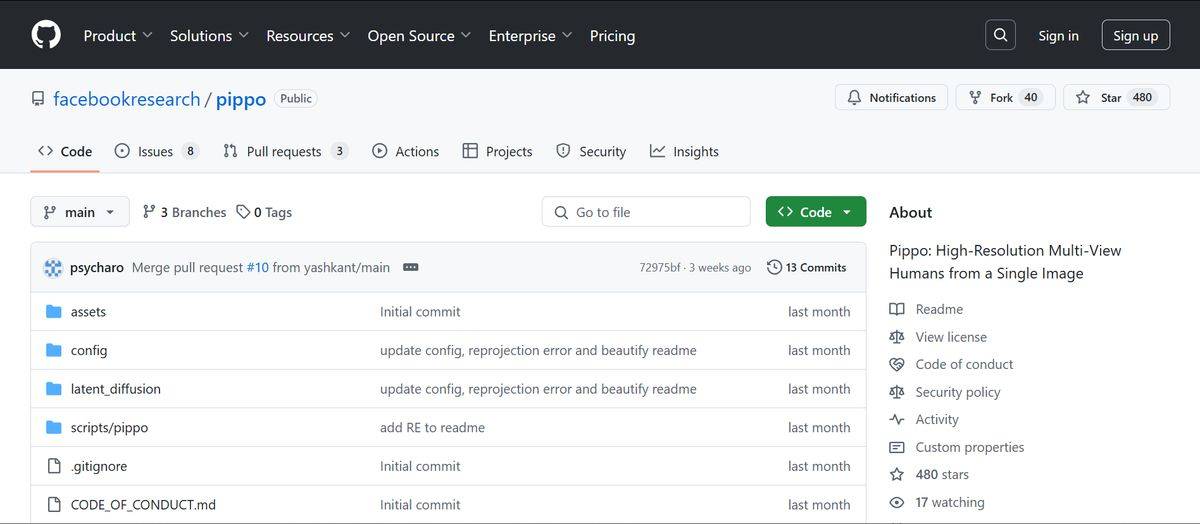Open config's 'update config, reprojection error' commit message

(538, 350)
